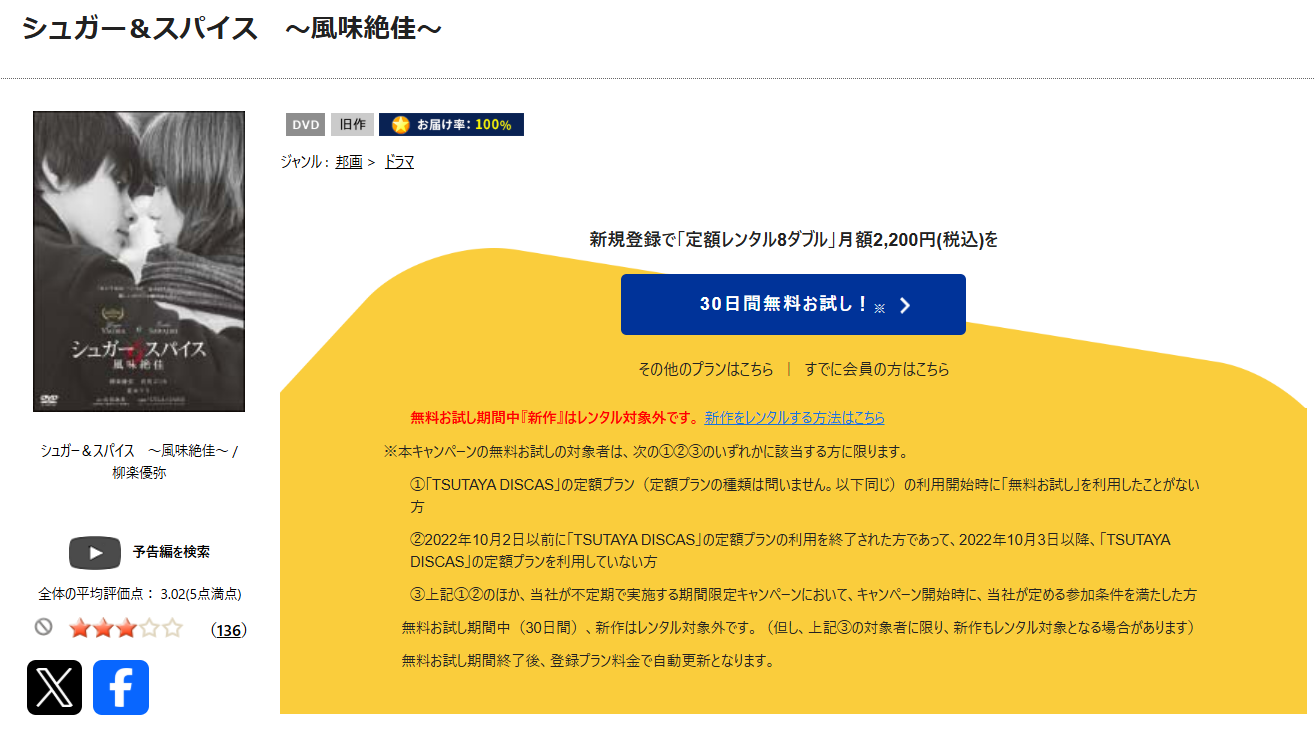This screenshot has height=732, width=1315.
Task: Click the fifth empty rating star
Action: [172, 629]
